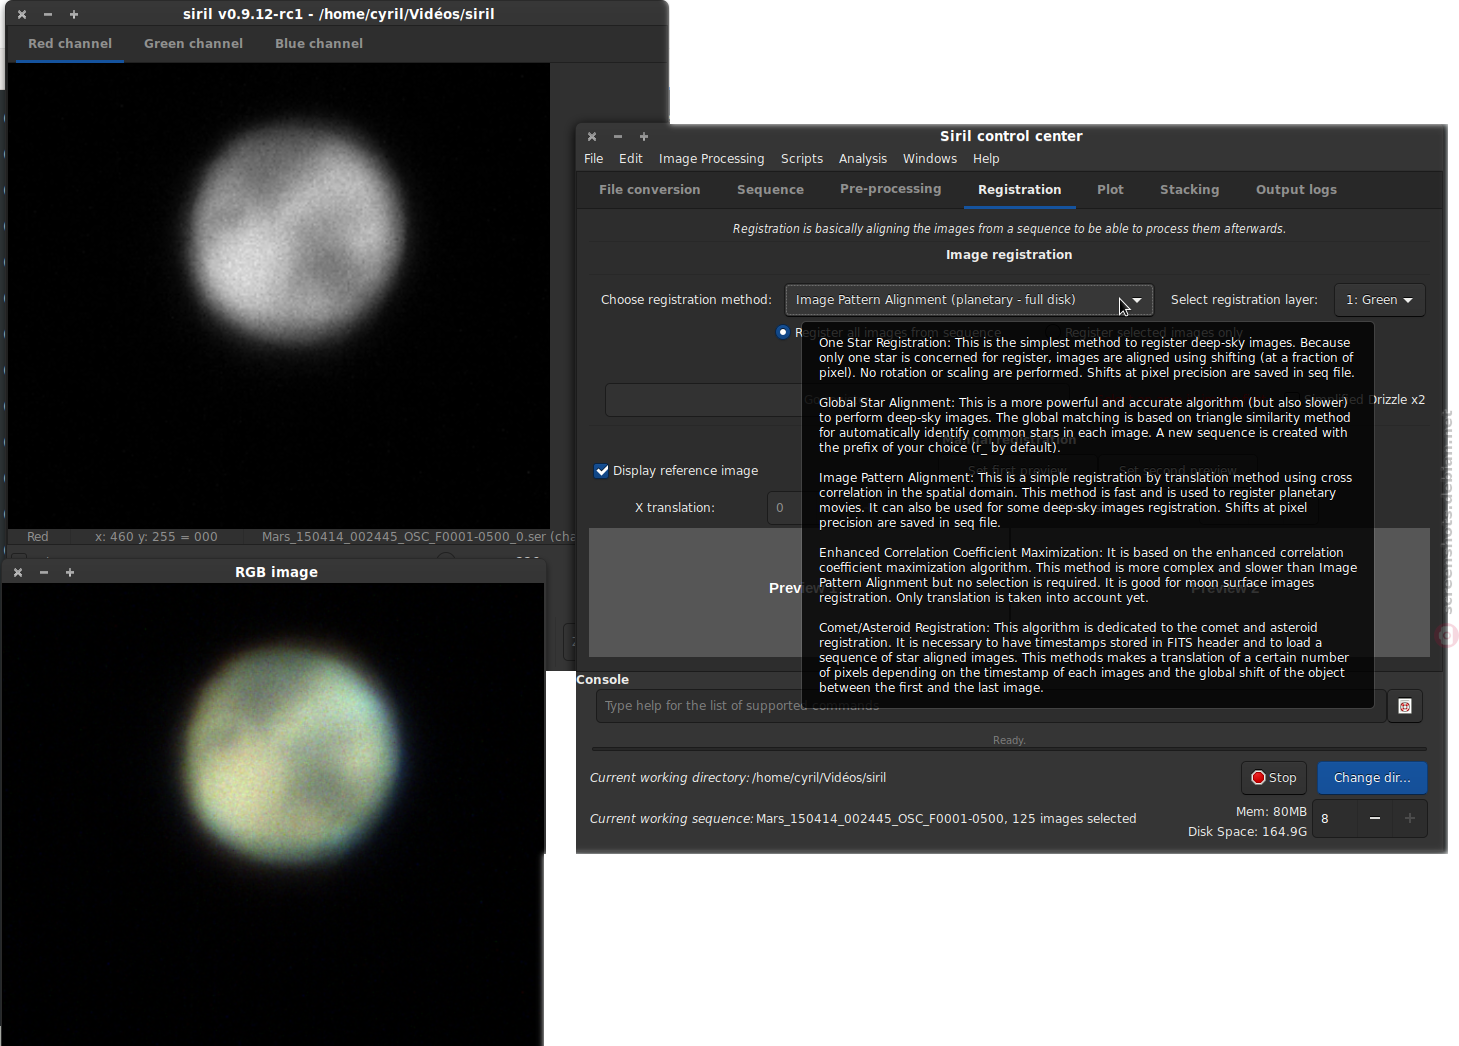The width and height of the screenshot is (1459, 1046).
Task: Select Register all images from sequence radio
Action: [783, 332]
